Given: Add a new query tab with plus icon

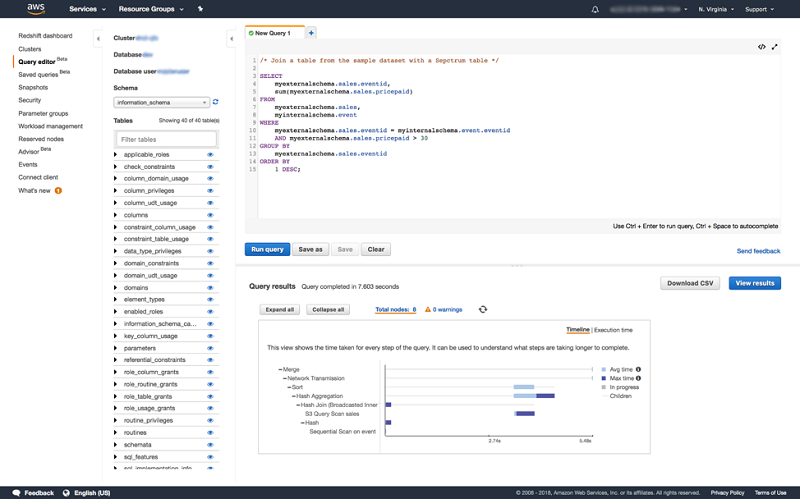Looking at the screenshot, I should (x=311, y=33).
